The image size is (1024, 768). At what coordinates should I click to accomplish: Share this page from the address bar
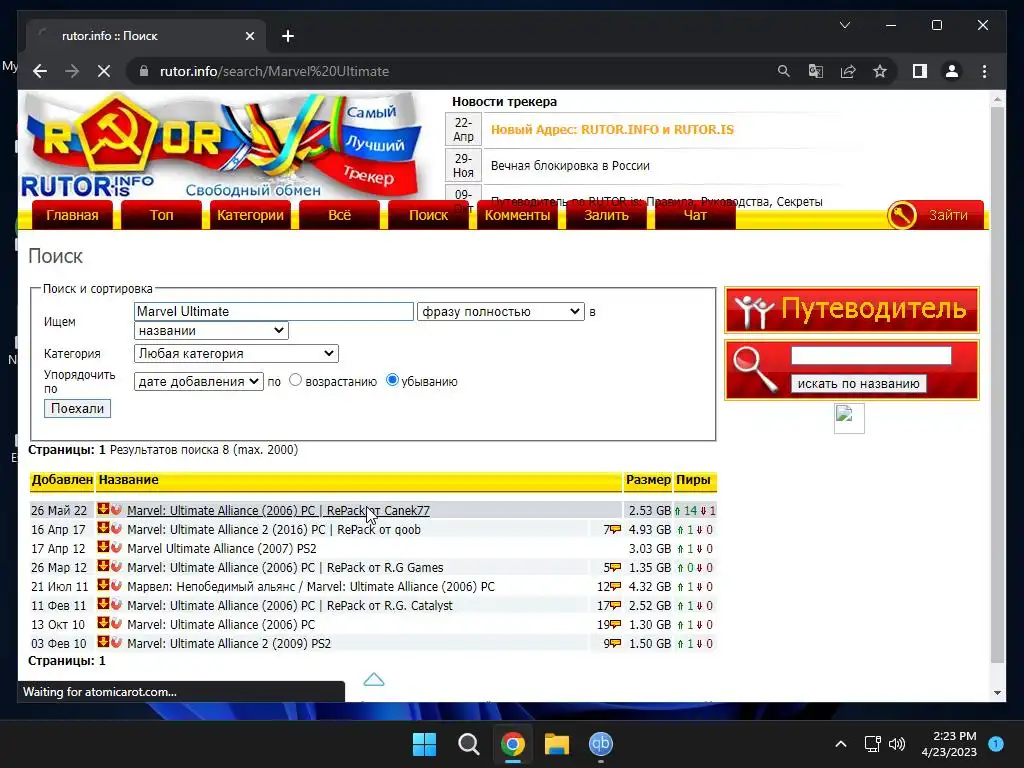click(848, 71)
